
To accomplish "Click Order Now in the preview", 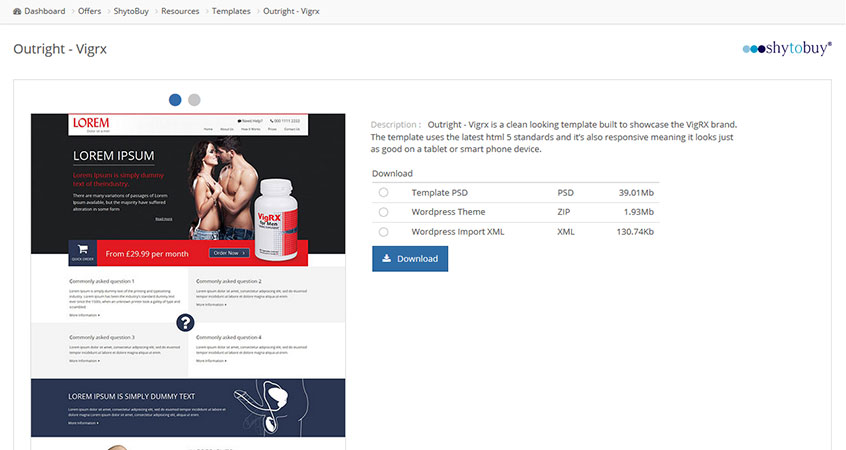I will (229, 253).
